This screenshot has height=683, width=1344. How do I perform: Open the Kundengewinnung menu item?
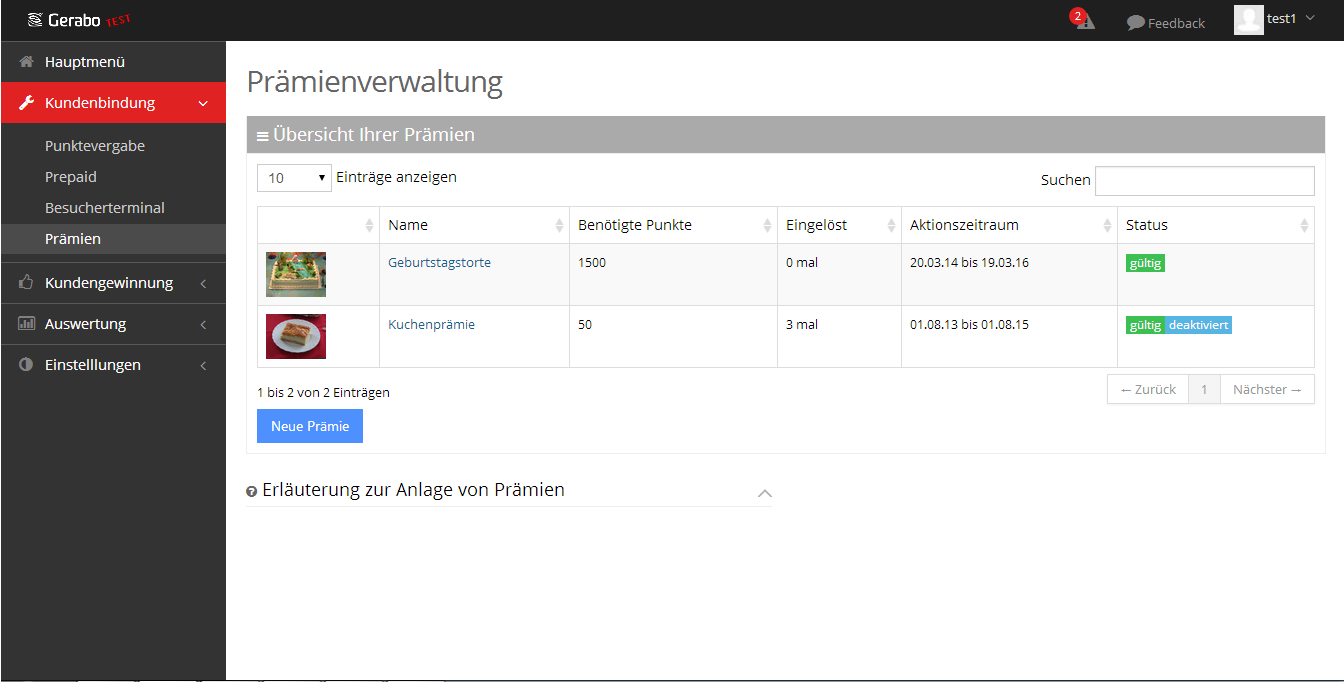point(113,283)
